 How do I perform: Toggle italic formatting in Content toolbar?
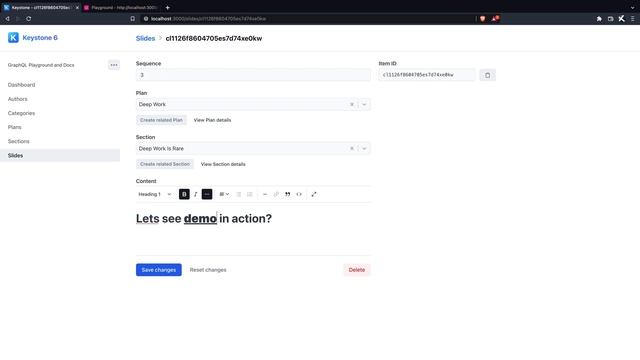pos(196,194)
